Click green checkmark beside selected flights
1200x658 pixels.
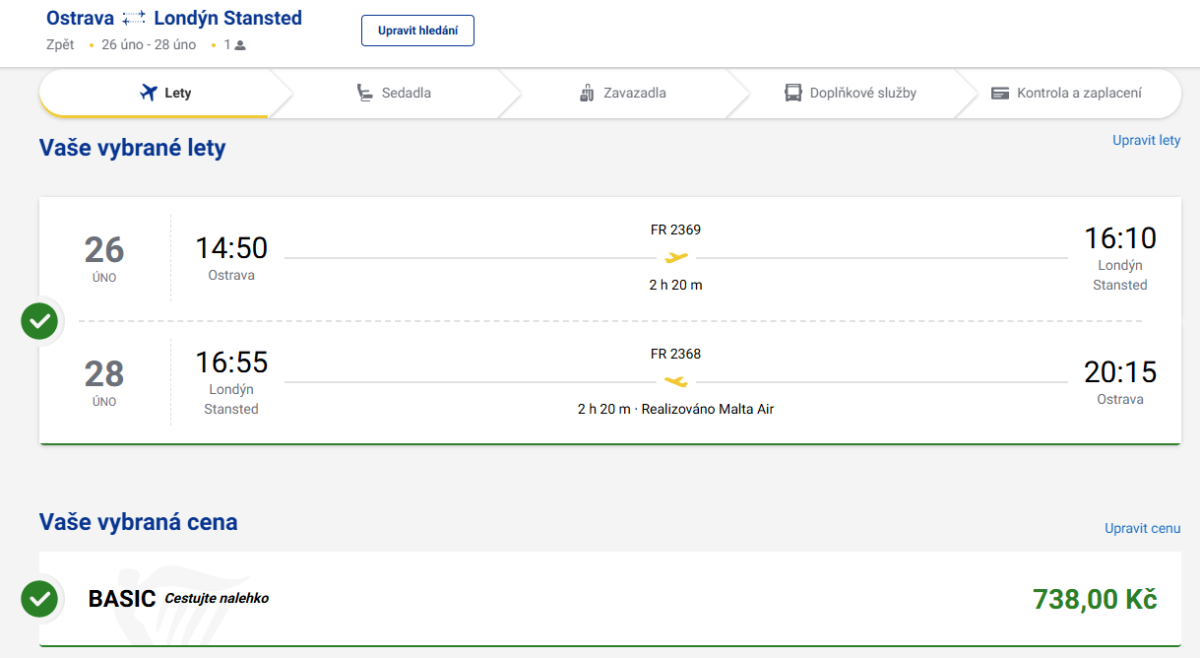pos(40,321)
